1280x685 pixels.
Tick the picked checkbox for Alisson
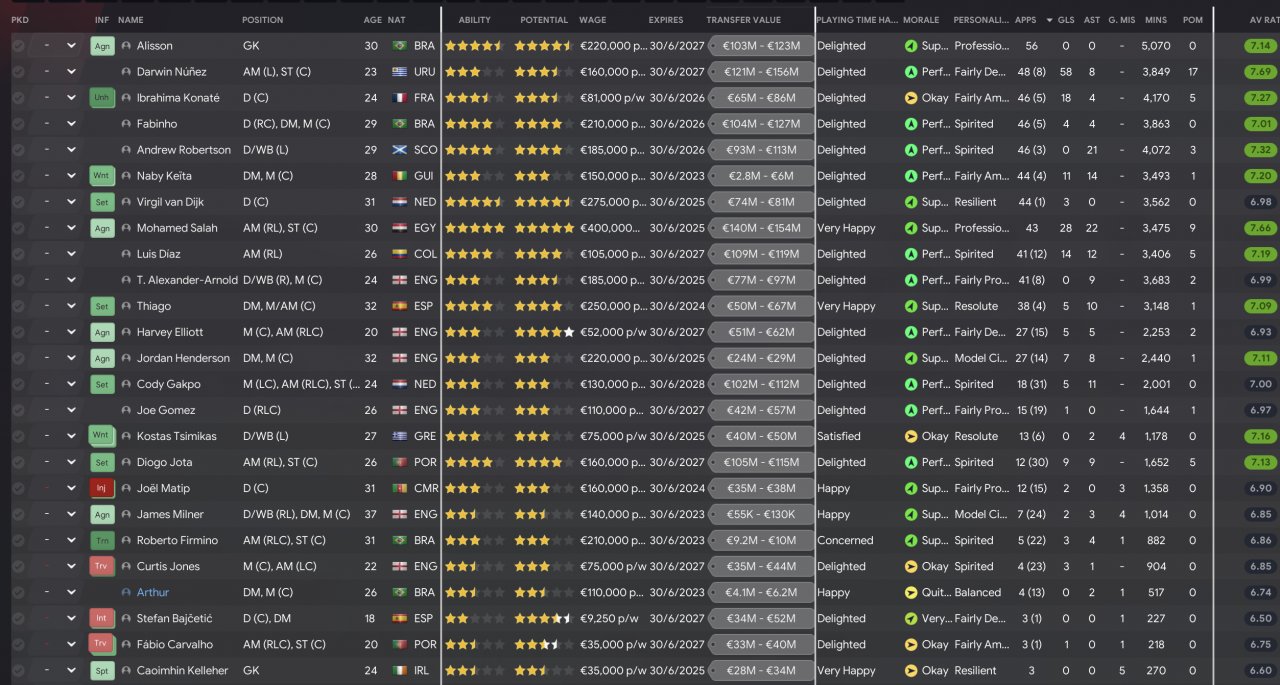pos(18,46)
